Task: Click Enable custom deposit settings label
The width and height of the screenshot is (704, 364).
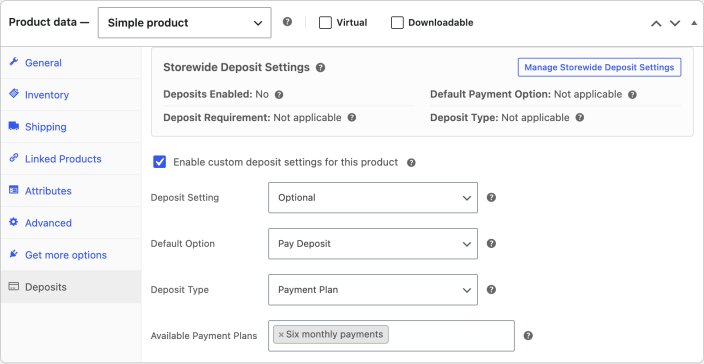Action: pyautogui.click(x=286, y=162)
